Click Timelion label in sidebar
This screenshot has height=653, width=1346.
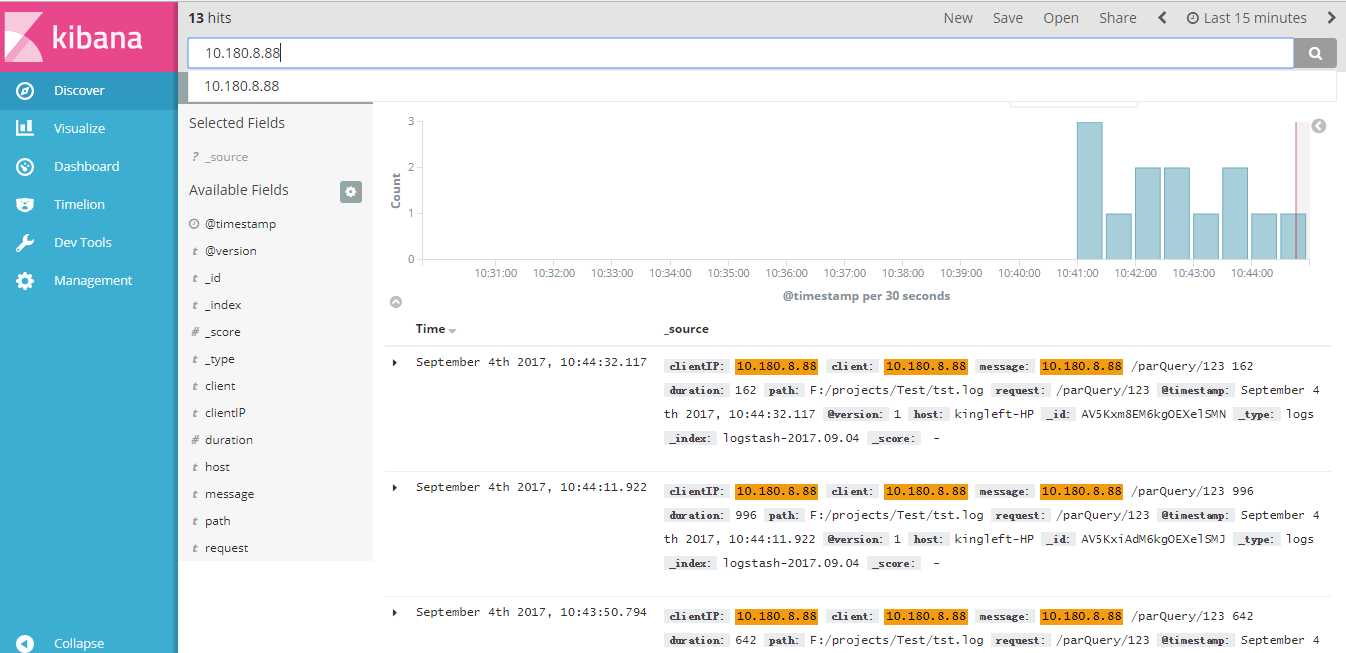coord(79,205)
